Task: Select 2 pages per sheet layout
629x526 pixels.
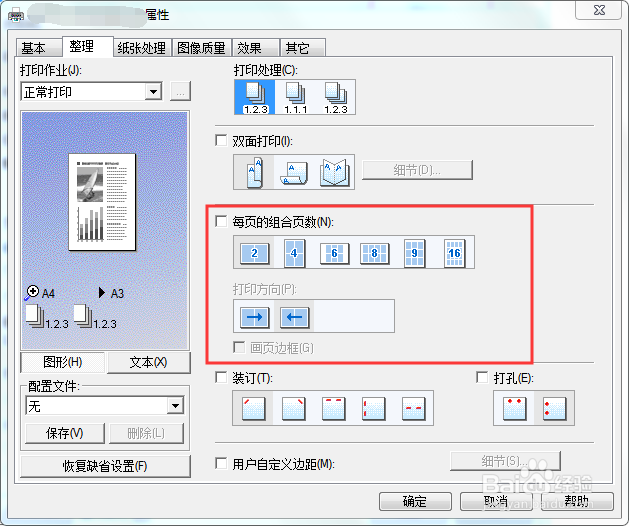Action: [x=254, y=253]
